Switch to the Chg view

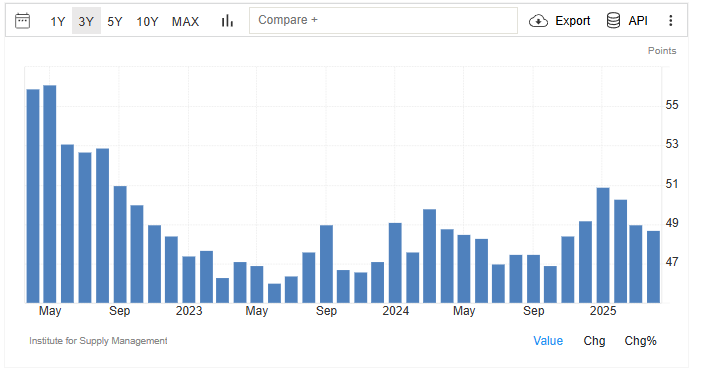click(594, 341)
